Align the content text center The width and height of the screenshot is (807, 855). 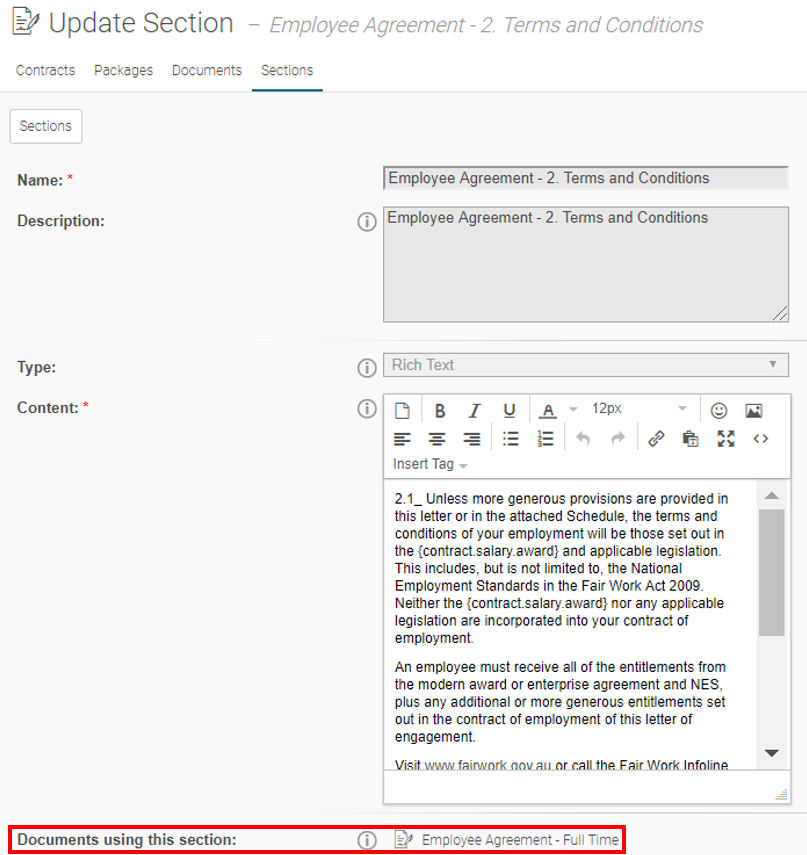pos(437,438)
